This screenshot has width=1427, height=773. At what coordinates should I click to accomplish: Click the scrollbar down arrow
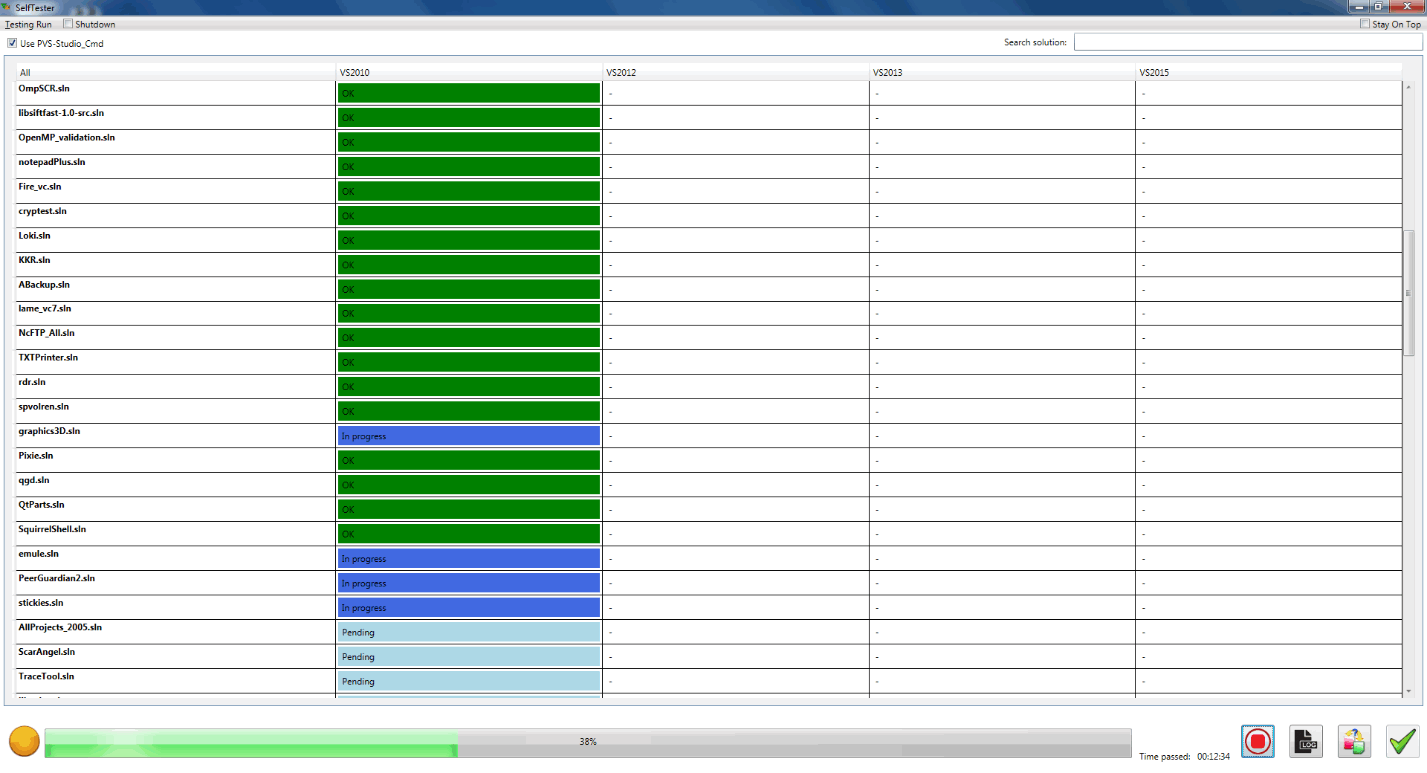click(1410, 691)
